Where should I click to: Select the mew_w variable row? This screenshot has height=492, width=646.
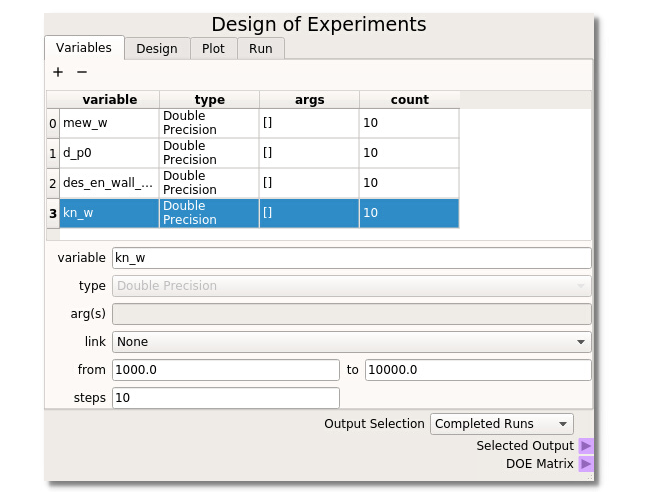pyautogui.click(x=108, y=123)
